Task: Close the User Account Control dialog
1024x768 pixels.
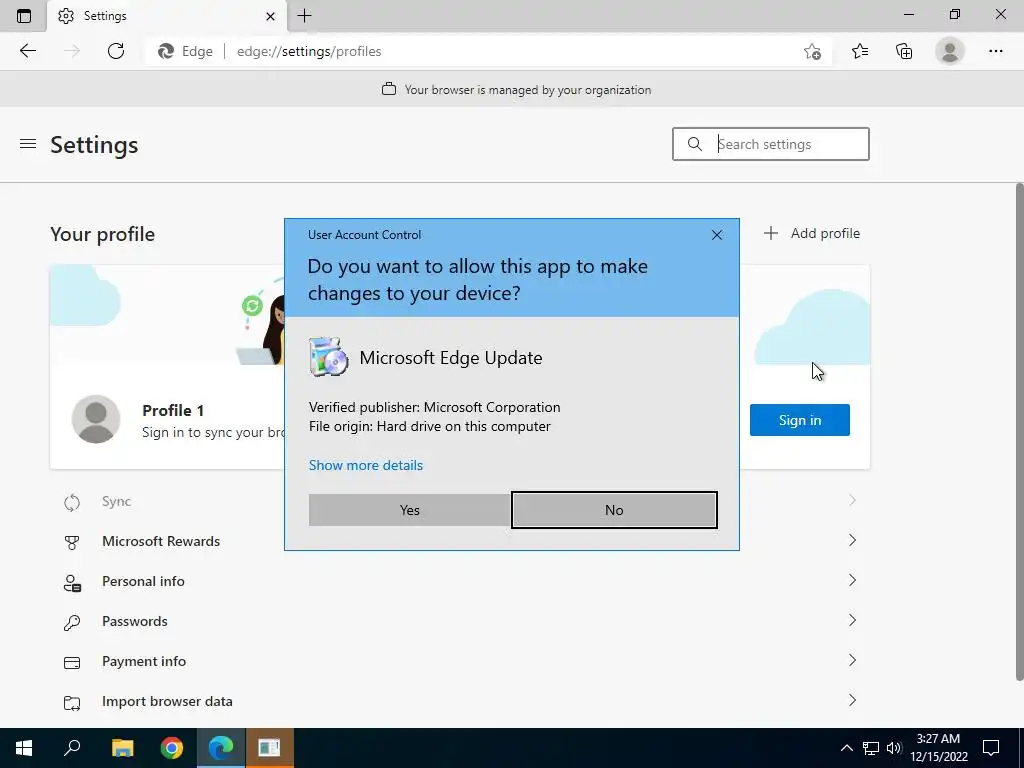Action: tap(716, 235)
